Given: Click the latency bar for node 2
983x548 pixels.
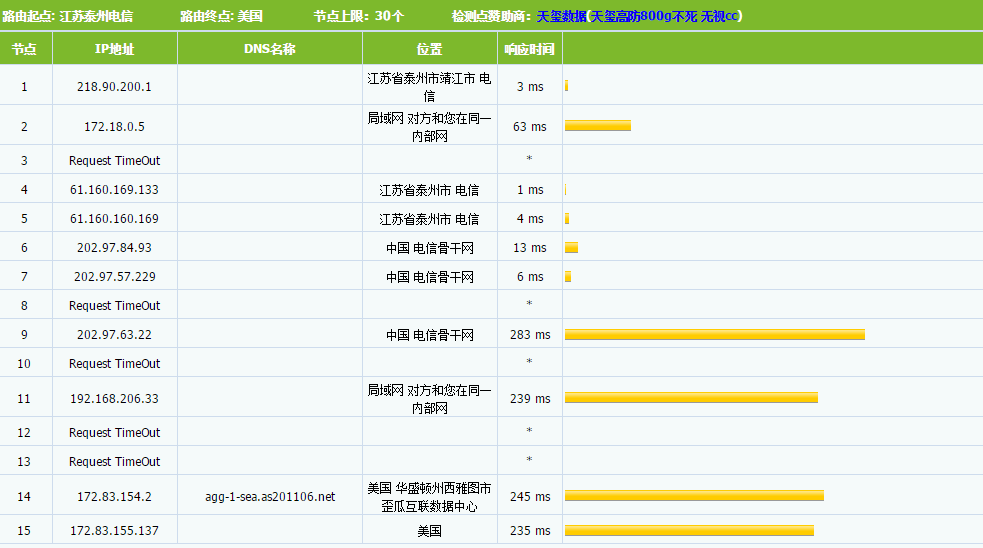Looking at the screenshot, I should [x=598, y=126].
